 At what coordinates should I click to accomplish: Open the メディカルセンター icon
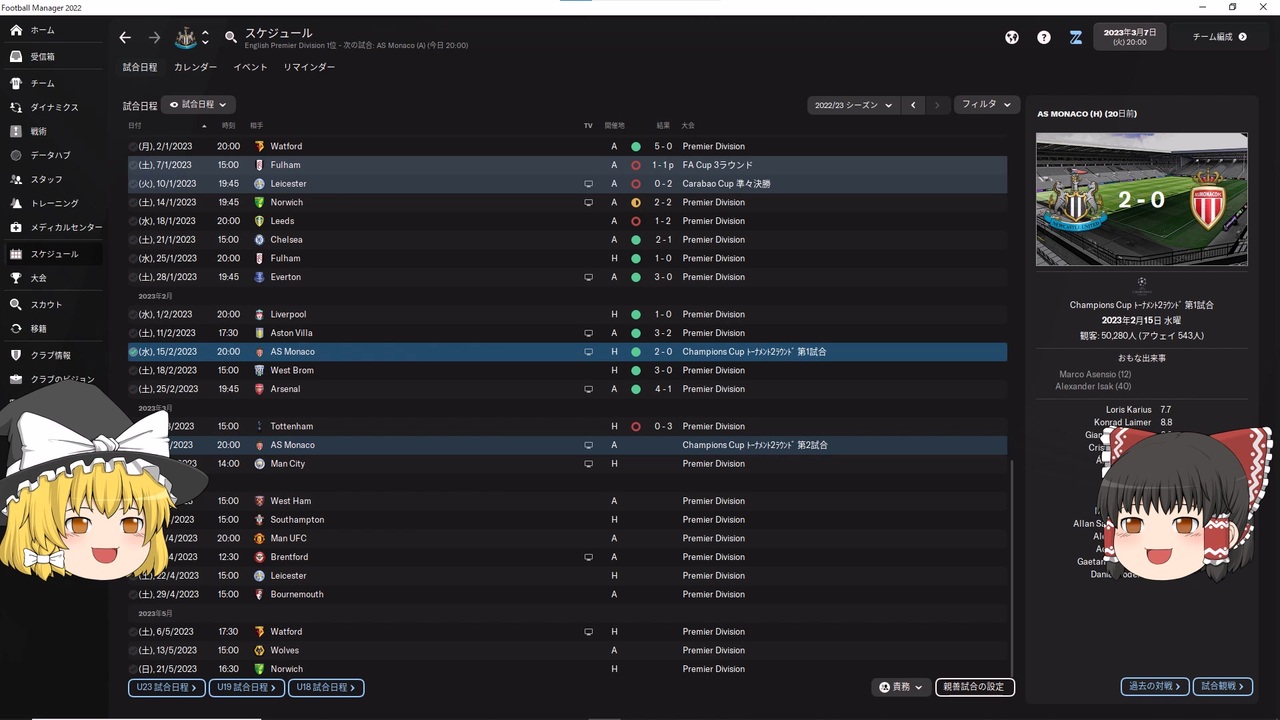point(16,227)
